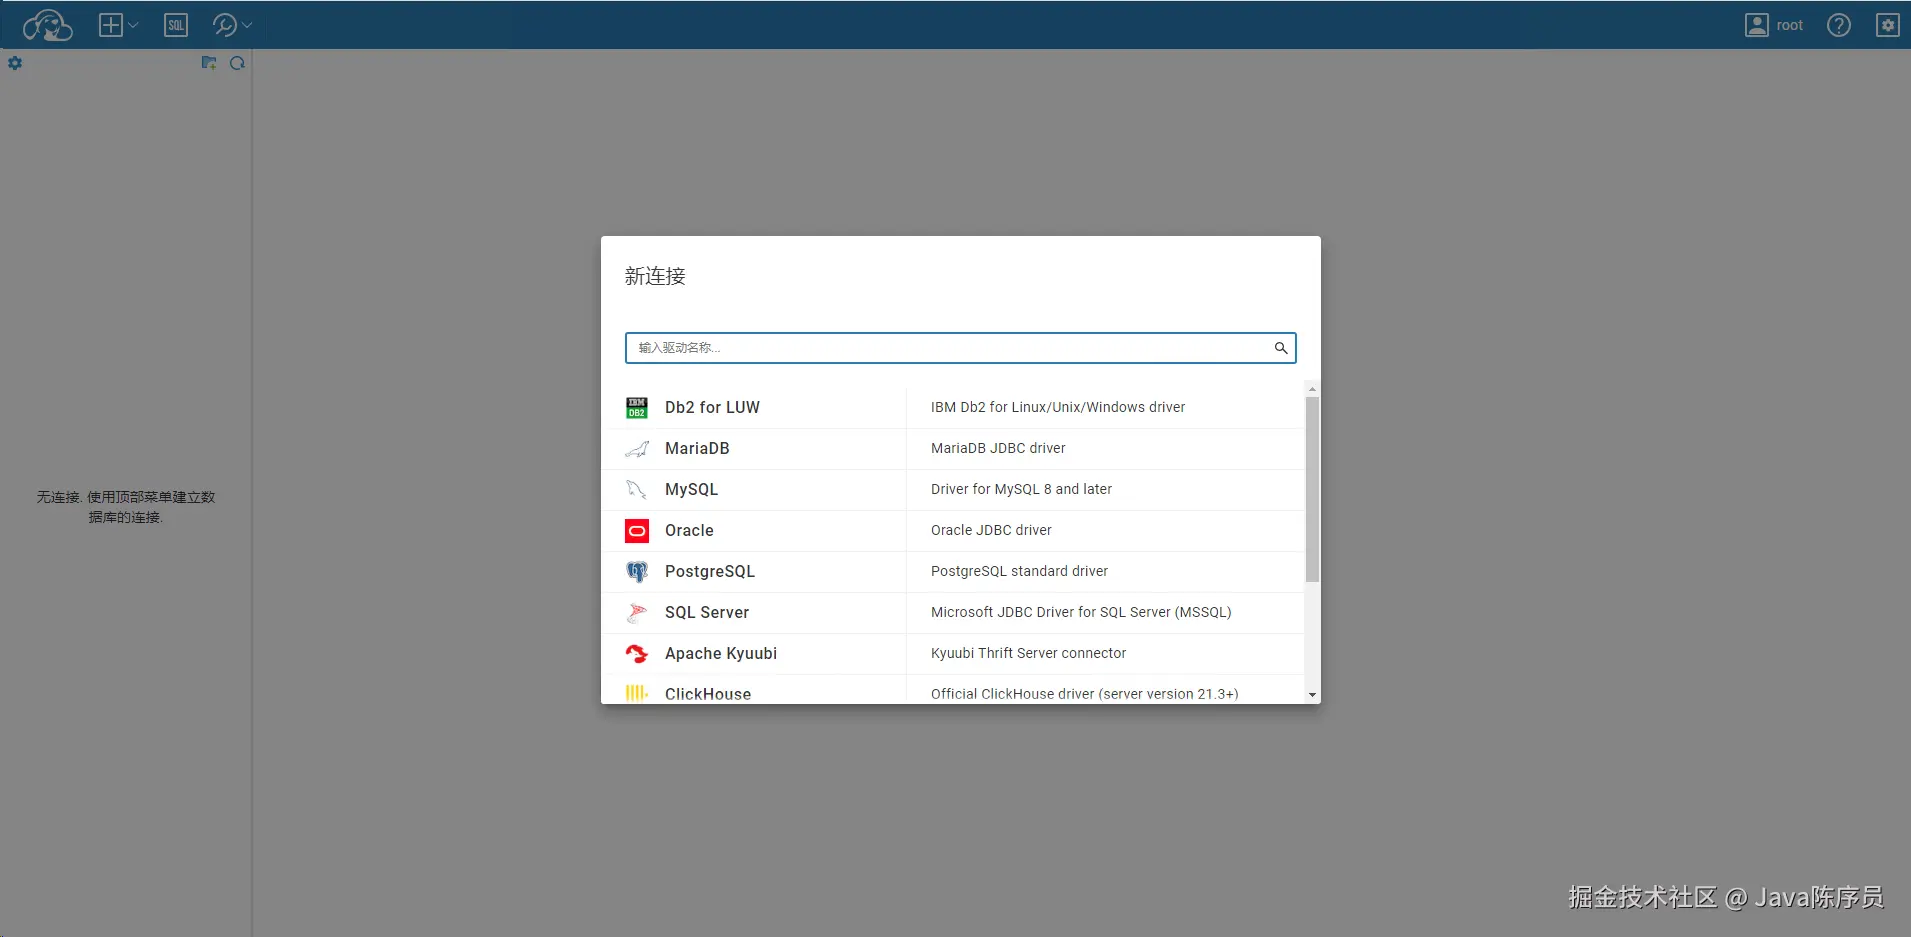The width and height of the screenshot is (1911, 937).
Task: Select the red Oracle icon
Action: (637, 530)
